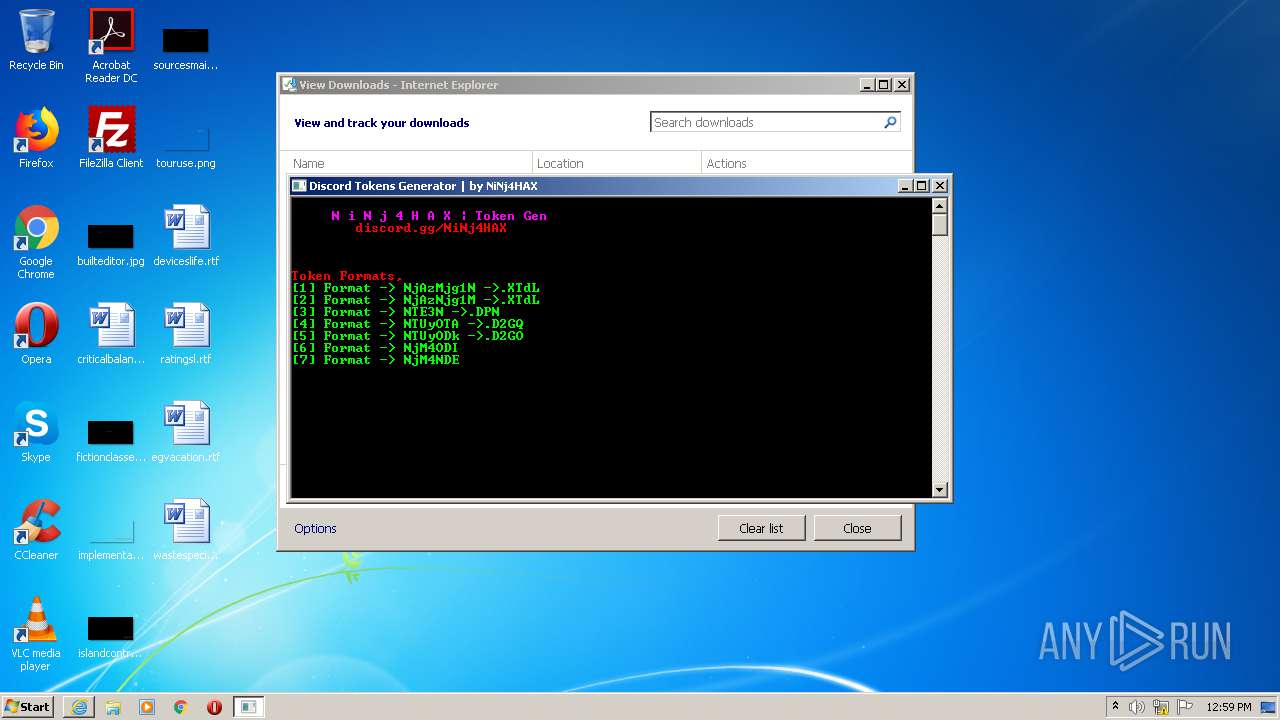Viewport: 1280px width, 720px height.
Task: Open Internet Explorer from taskbar
Action: pos(79,707)
